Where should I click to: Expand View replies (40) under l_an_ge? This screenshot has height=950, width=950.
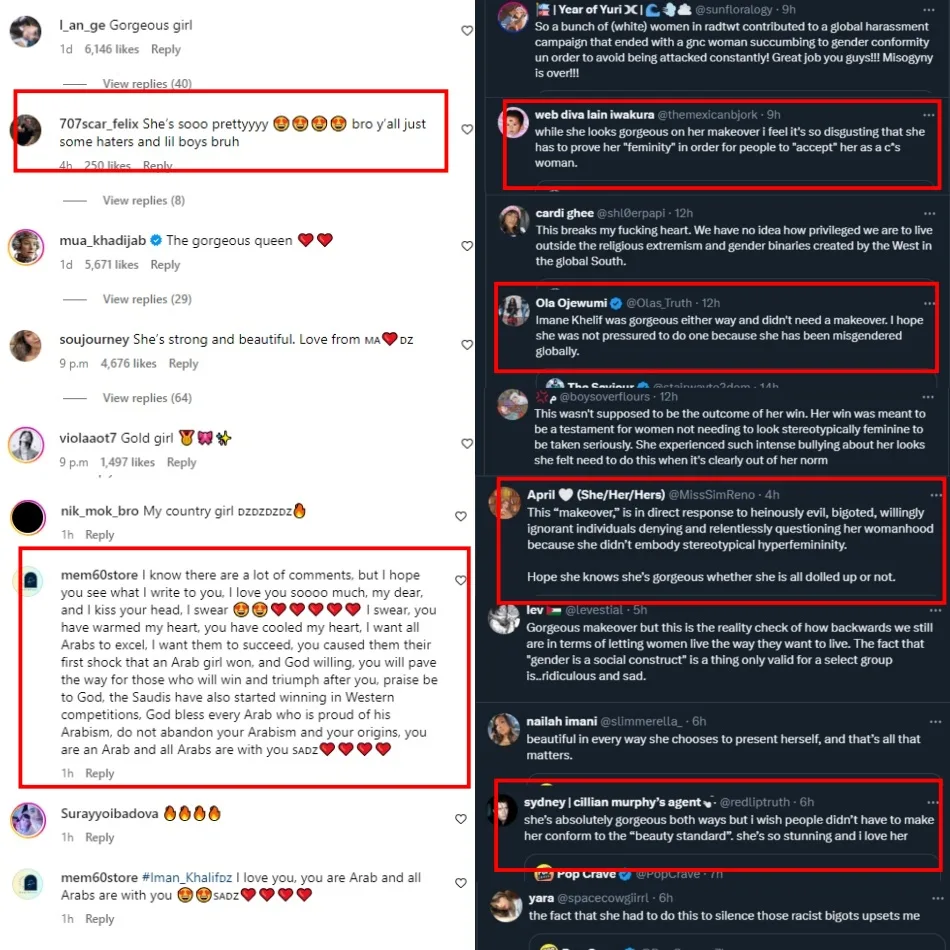[x=147, y=84]
